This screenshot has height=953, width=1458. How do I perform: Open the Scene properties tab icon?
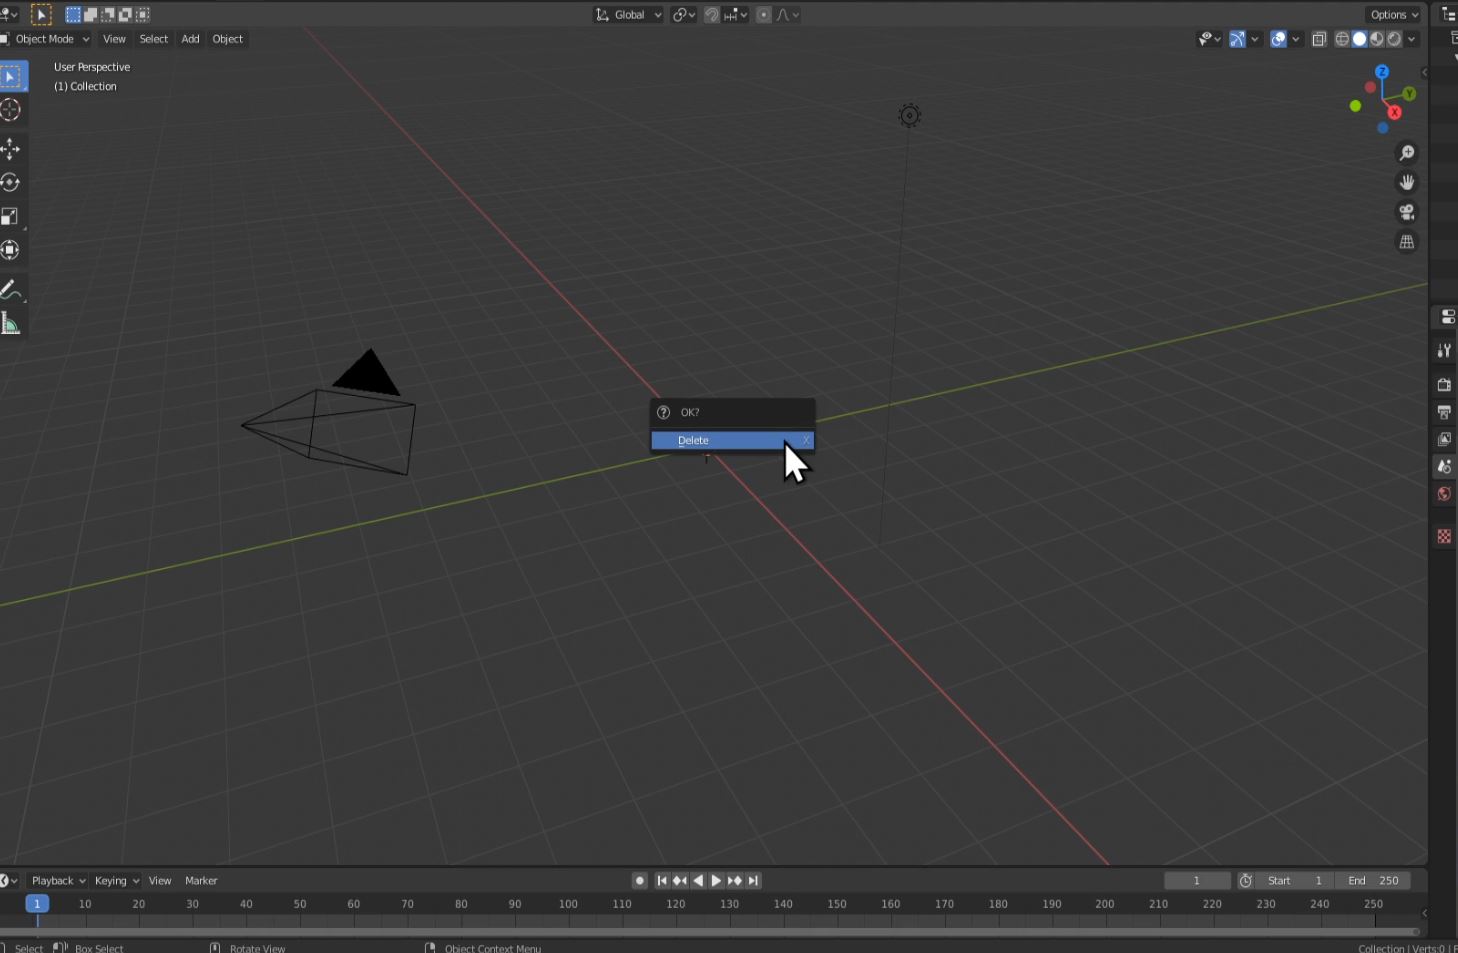click(1444, 466)
